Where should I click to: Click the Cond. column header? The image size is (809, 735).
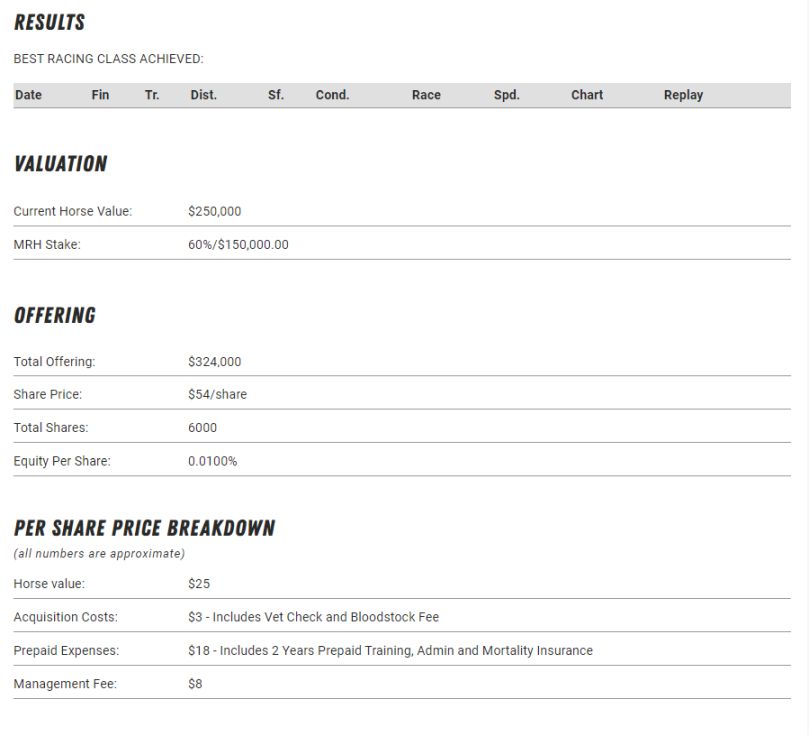[x=332, y=95]
